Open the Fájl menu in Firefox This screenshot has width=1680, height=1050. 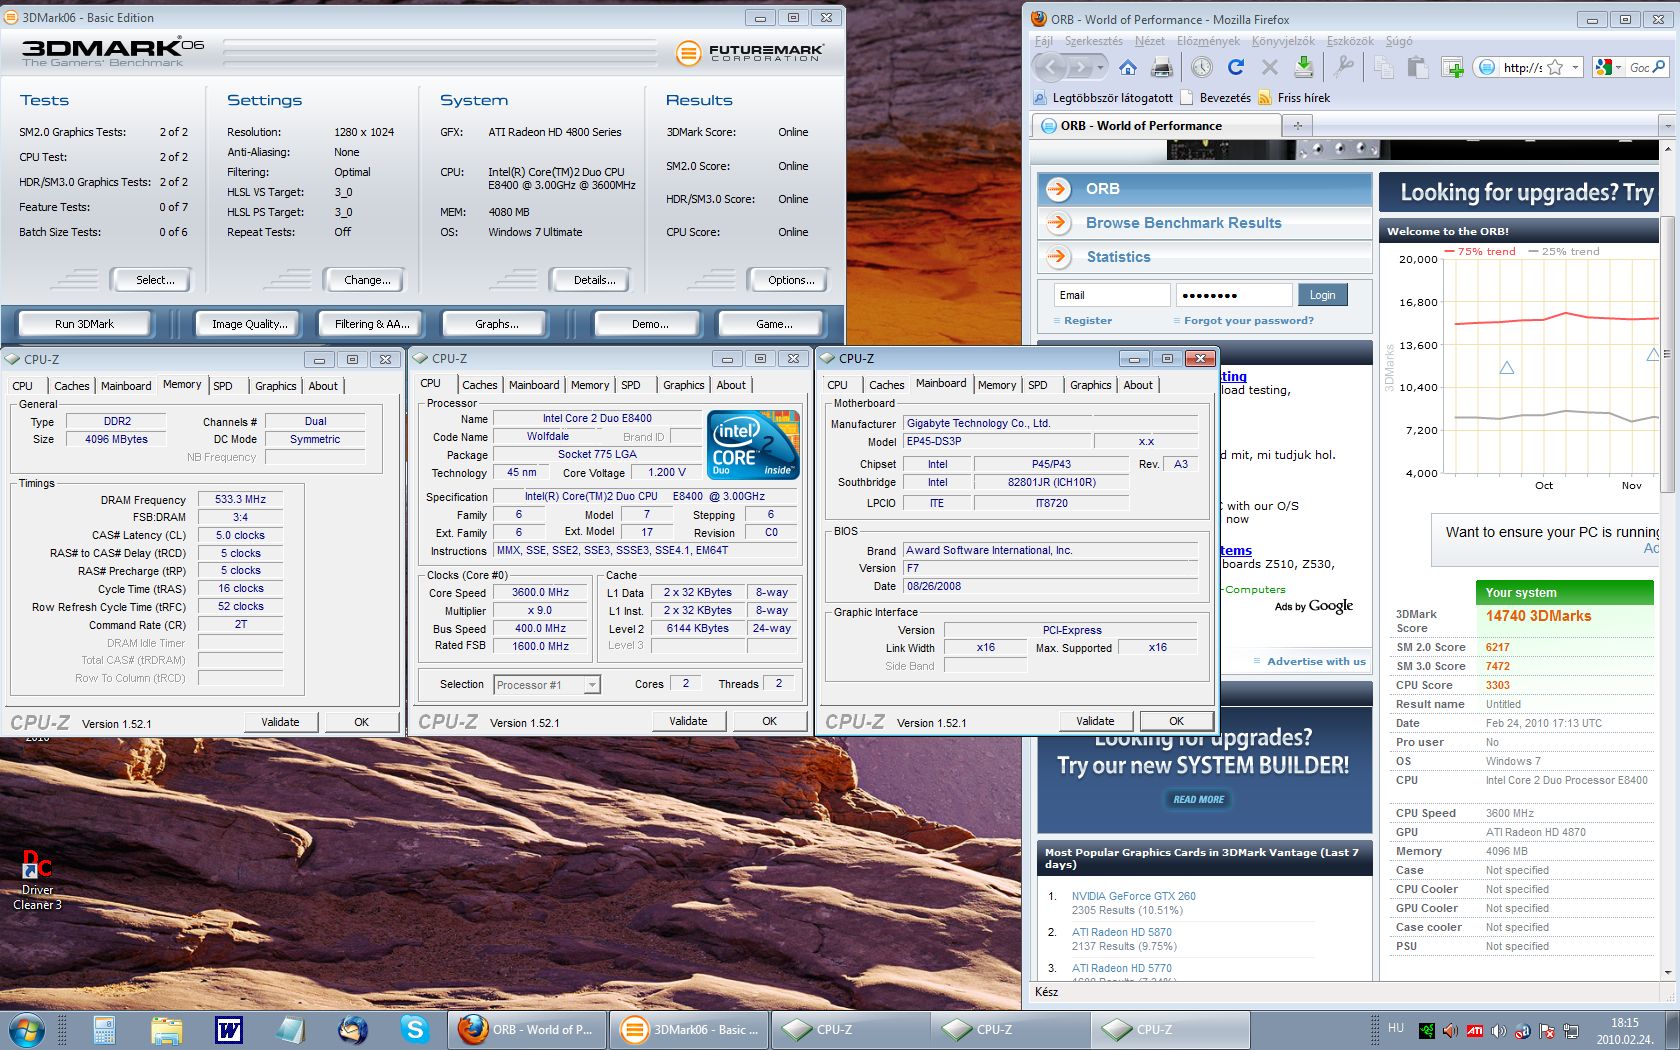click(1044, 41)
